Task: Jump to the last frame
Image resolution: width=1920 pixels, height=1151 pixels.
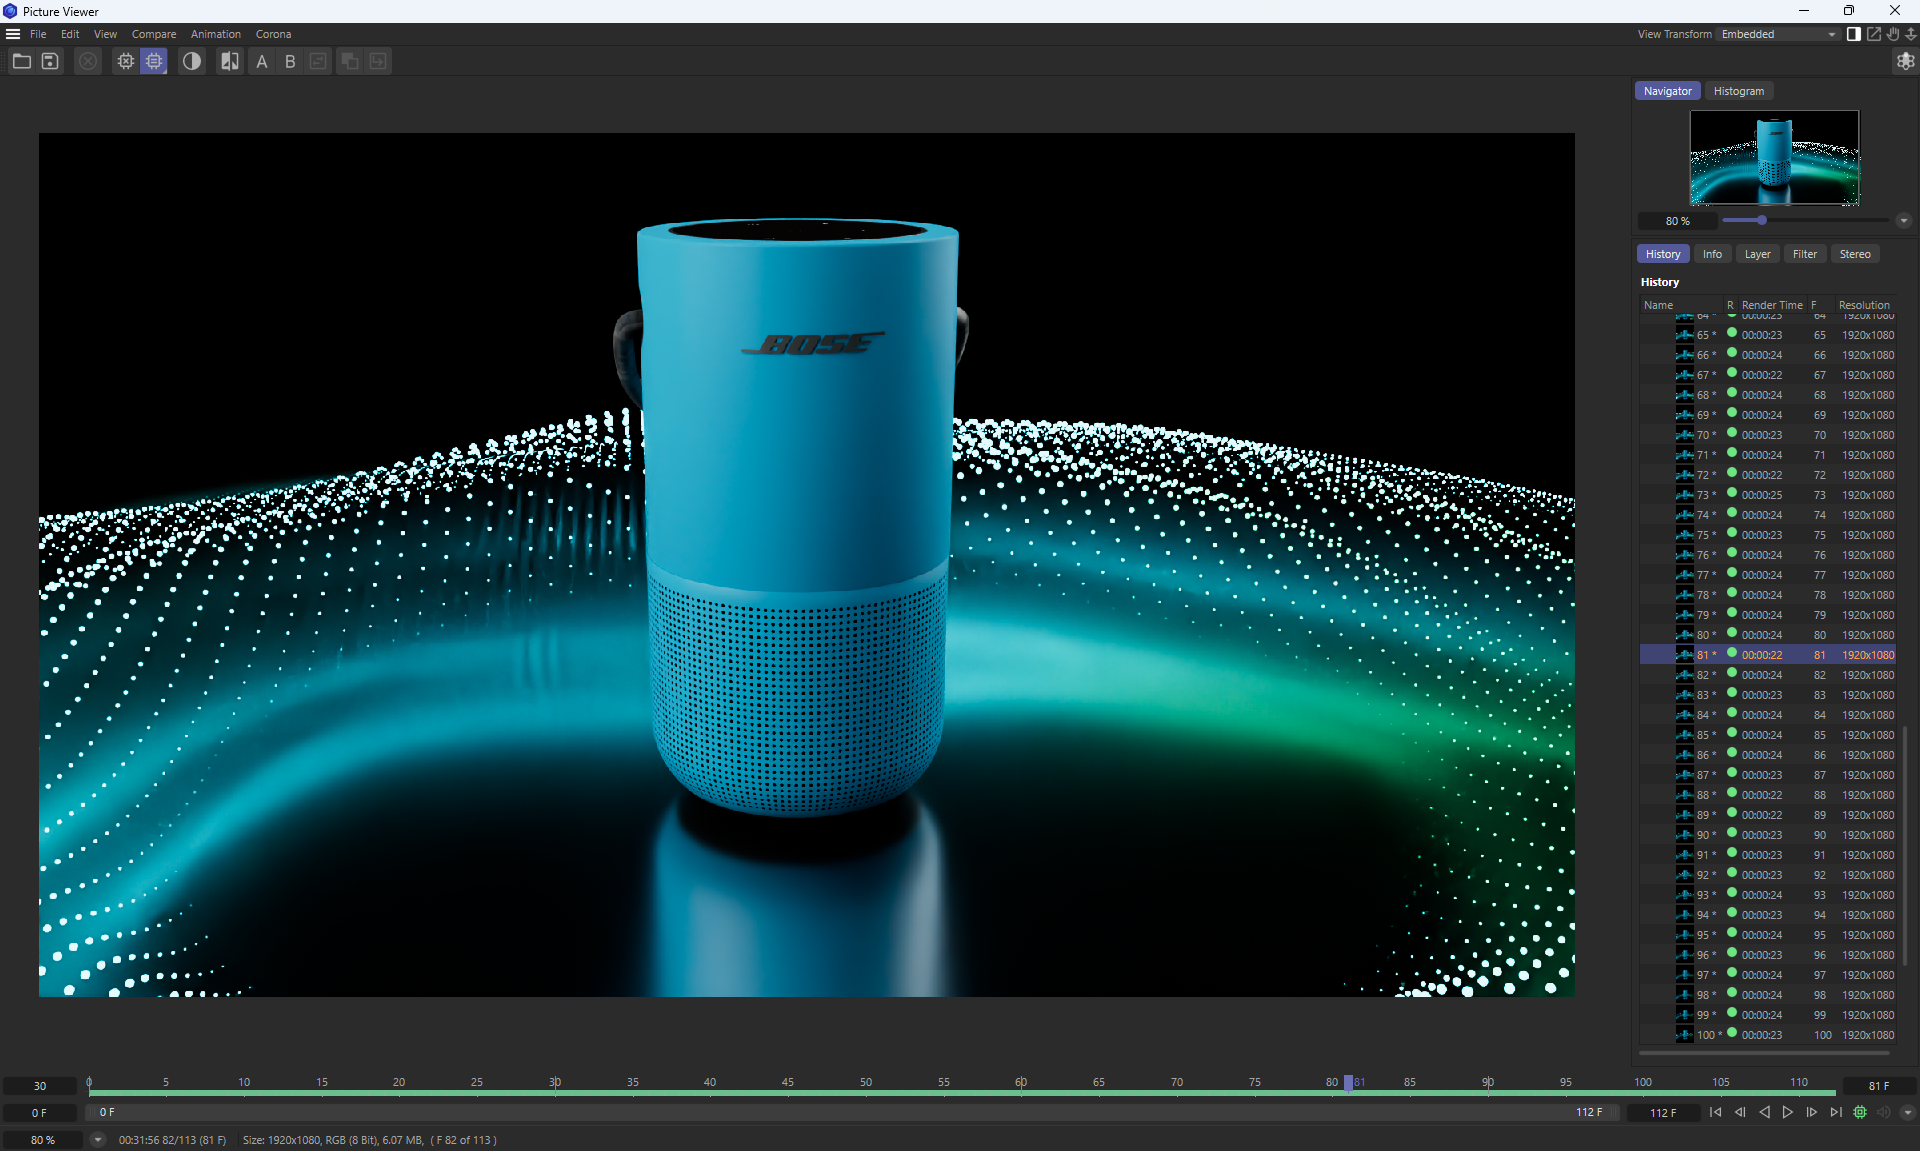Action: [1836, 1112]
